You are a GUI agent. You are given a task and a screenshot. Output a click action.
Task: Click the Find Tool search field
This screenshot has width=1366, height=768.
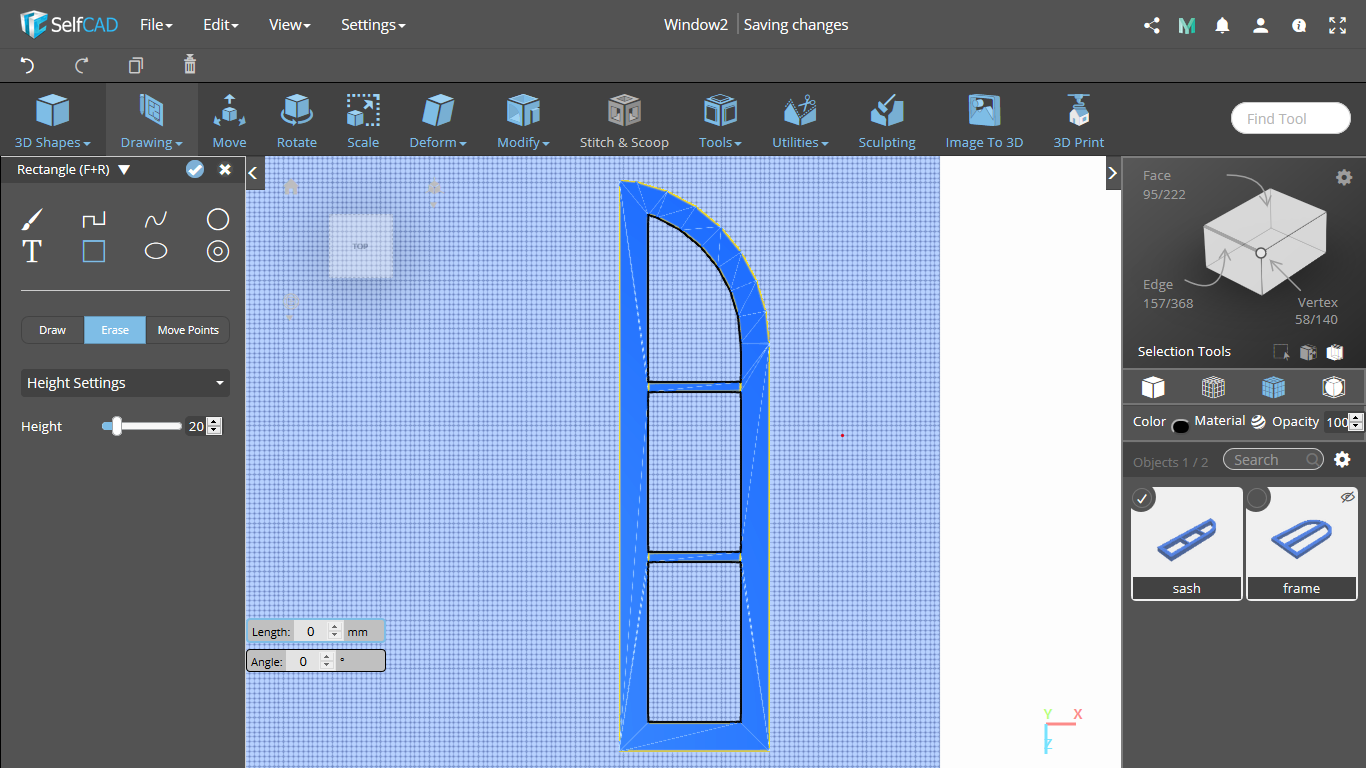point(1291,118)
